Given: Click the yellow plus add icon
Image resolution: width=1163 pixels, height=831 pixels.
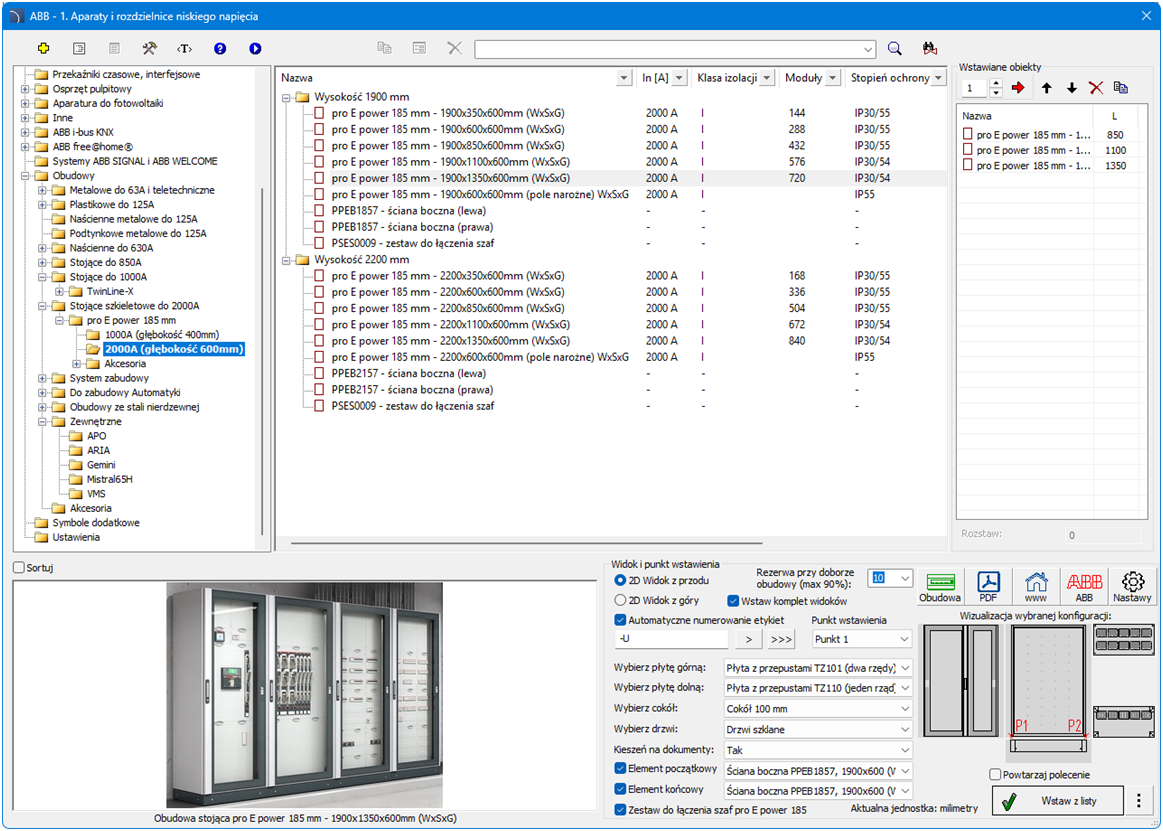Looking at the screenshot, I should (43, 48).
